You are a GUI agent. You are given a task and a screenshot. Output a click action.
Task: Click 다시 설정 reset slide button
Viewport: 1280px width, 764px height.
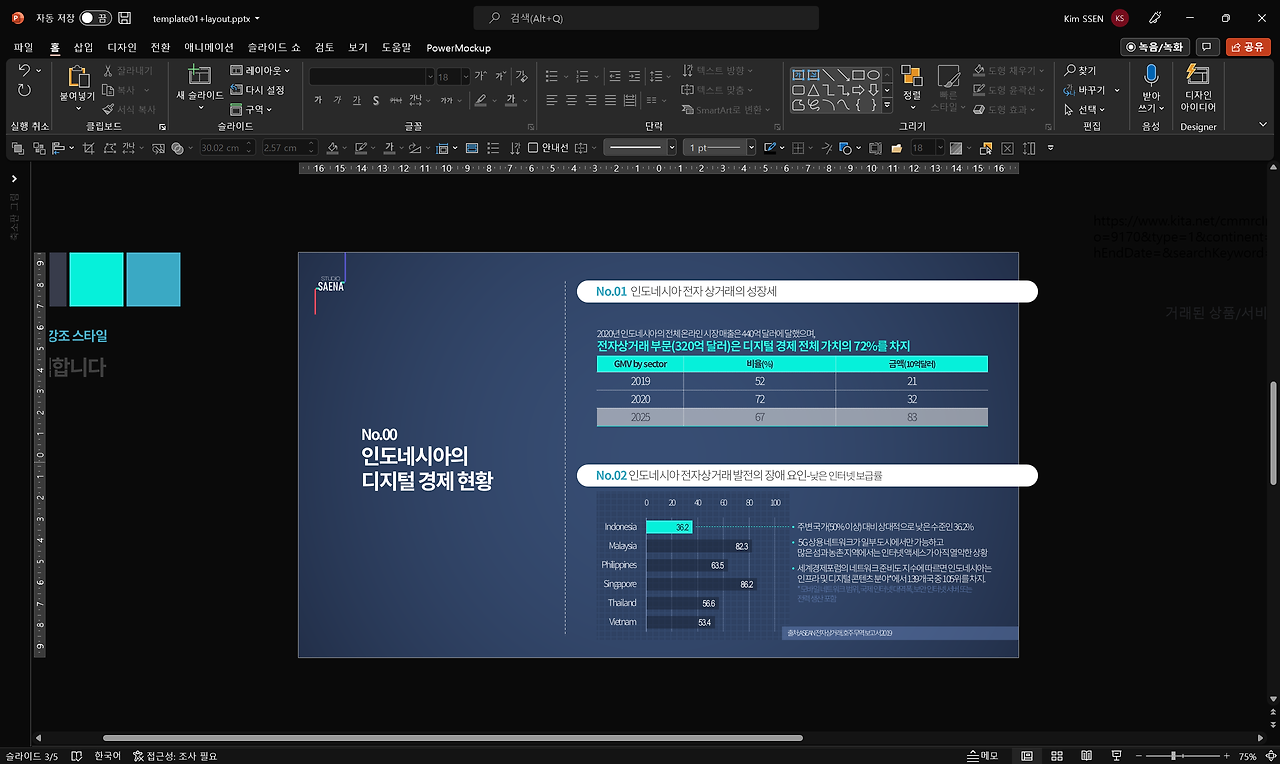[257, 90]
